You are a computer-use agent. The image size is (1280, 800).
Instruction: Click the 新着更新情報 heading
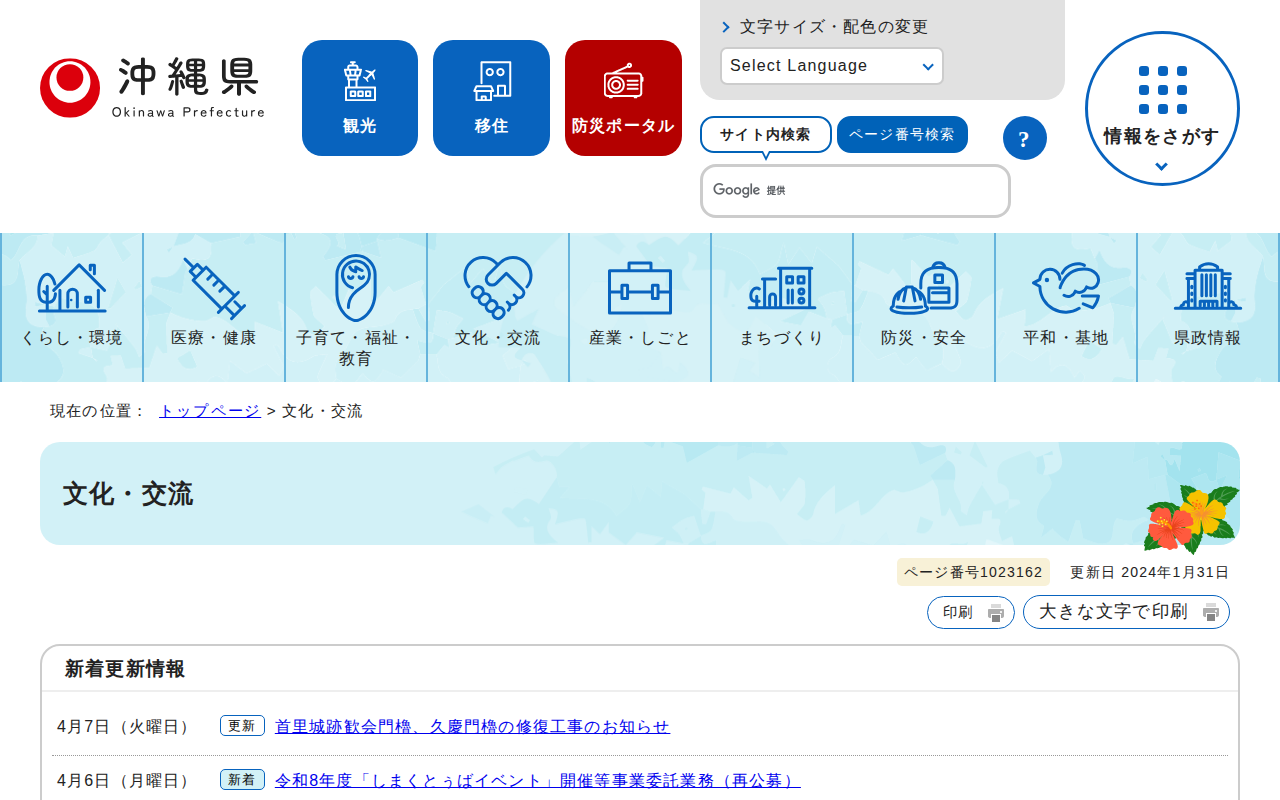coord(125,669)
